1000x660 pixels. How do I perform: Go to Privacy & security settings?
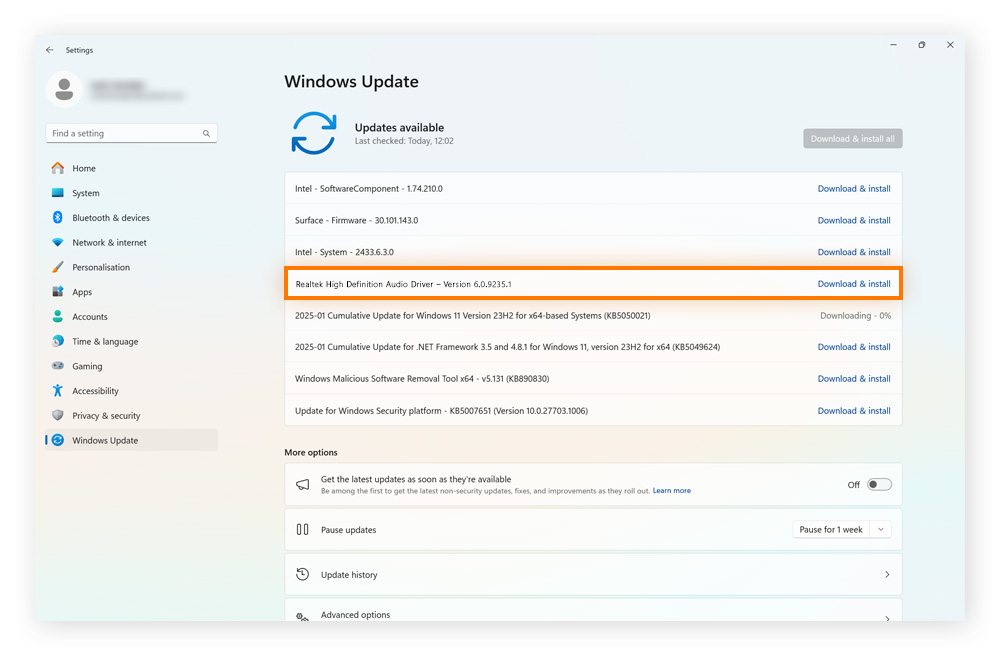(x=131, y=416)
